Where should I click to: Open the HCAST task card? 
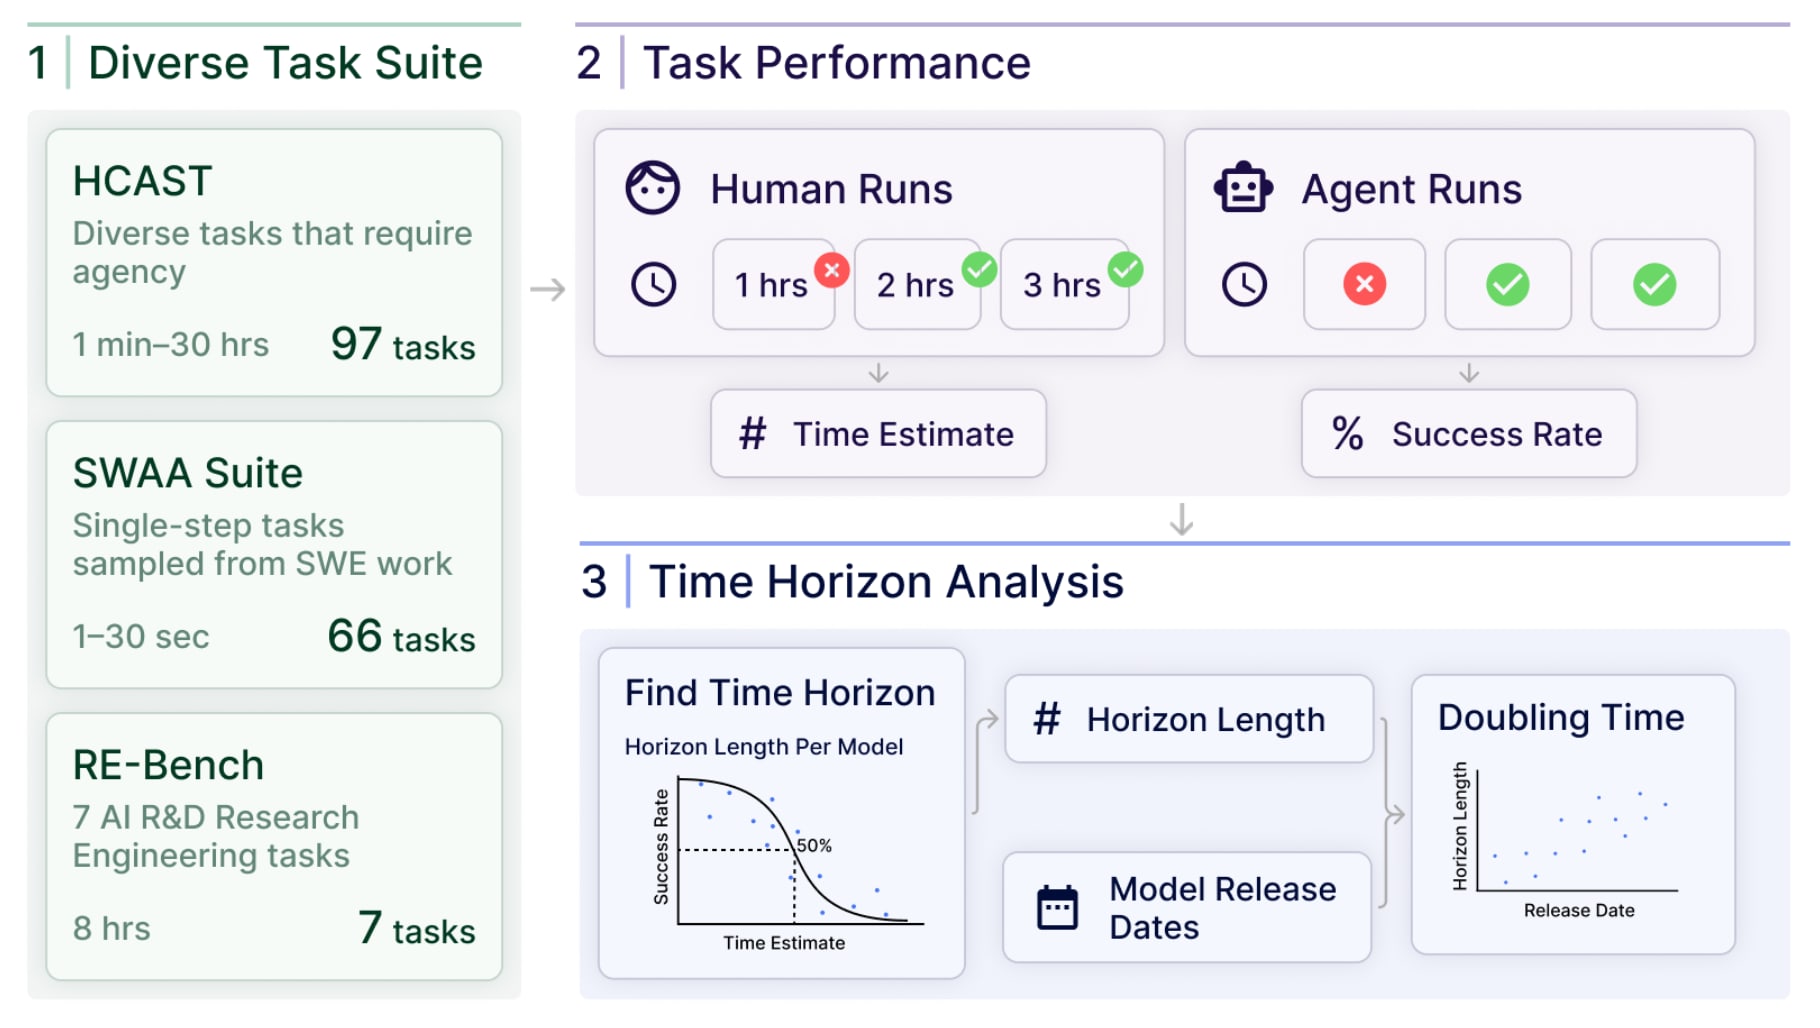[x=274, y=262]
